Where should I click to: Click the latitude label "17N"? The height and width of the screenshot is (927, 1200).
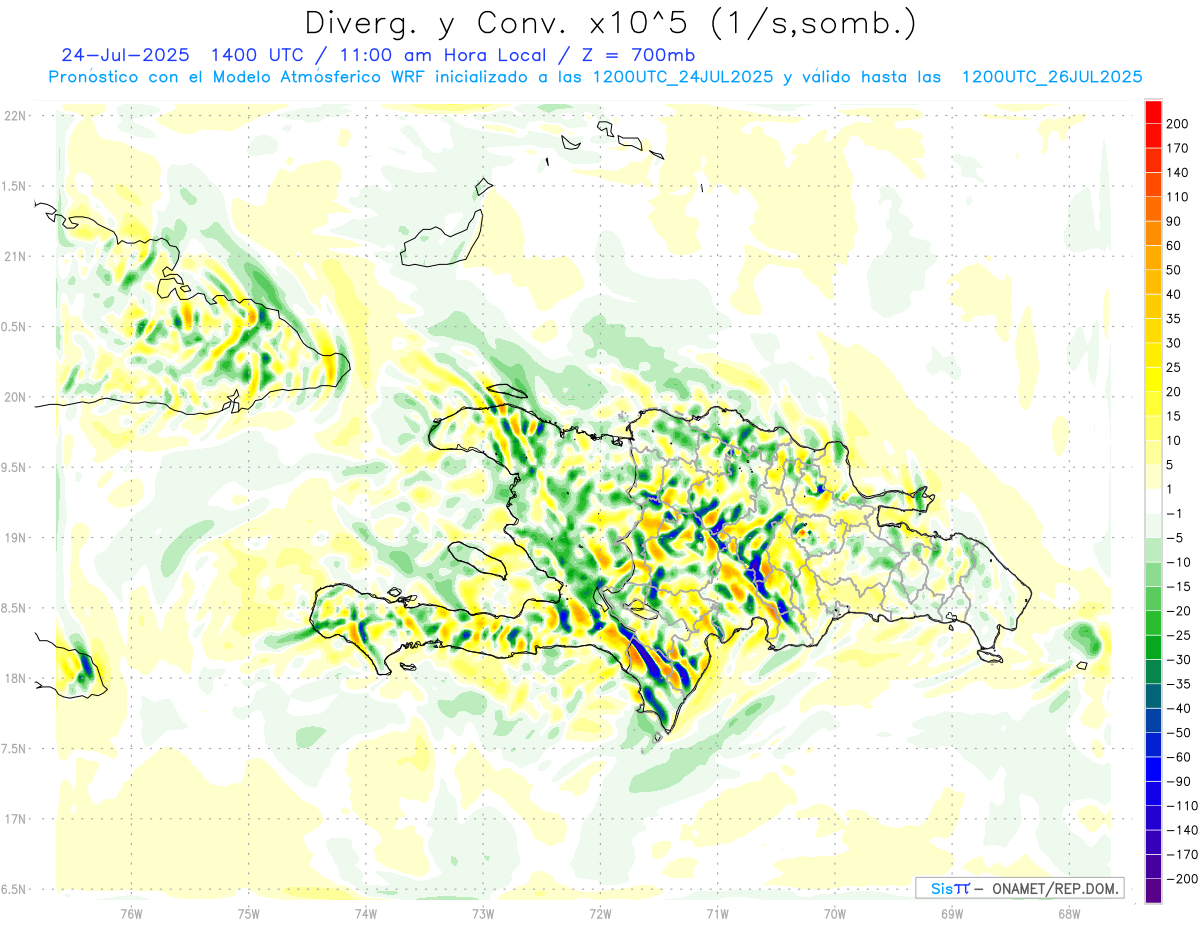click(15, 819)
